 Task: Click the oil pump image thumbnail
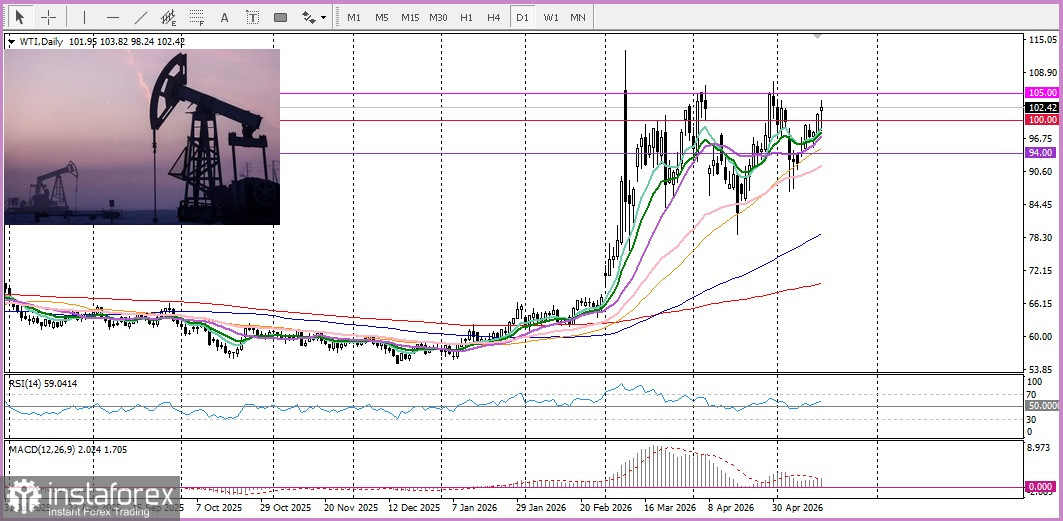(x=142, y=137)
